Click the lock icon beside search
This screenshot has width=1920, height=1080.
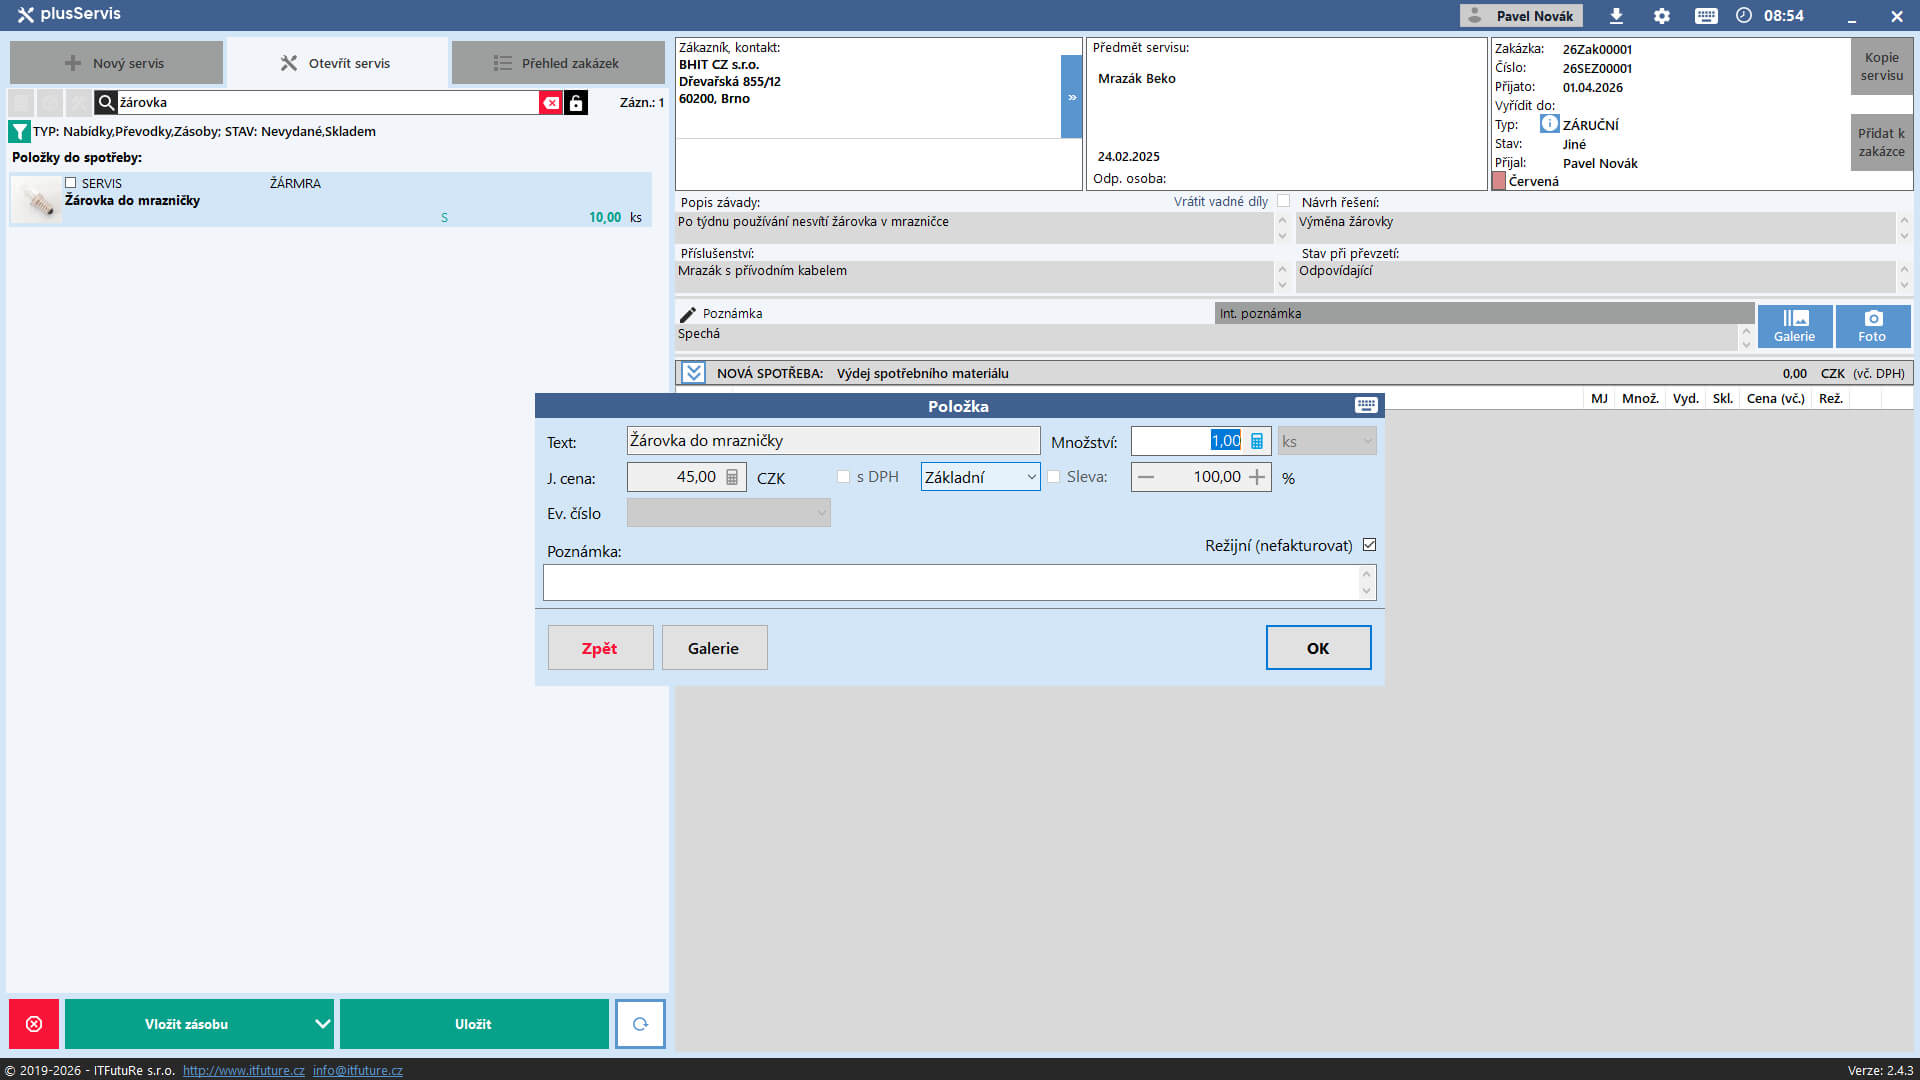point(576,103)
